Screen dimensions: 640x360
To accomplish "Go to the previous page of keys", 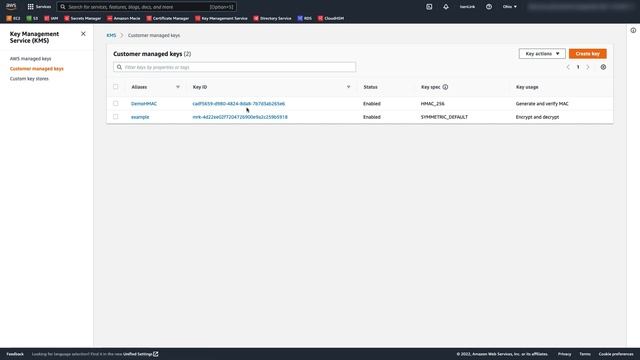I will (568, 67).
